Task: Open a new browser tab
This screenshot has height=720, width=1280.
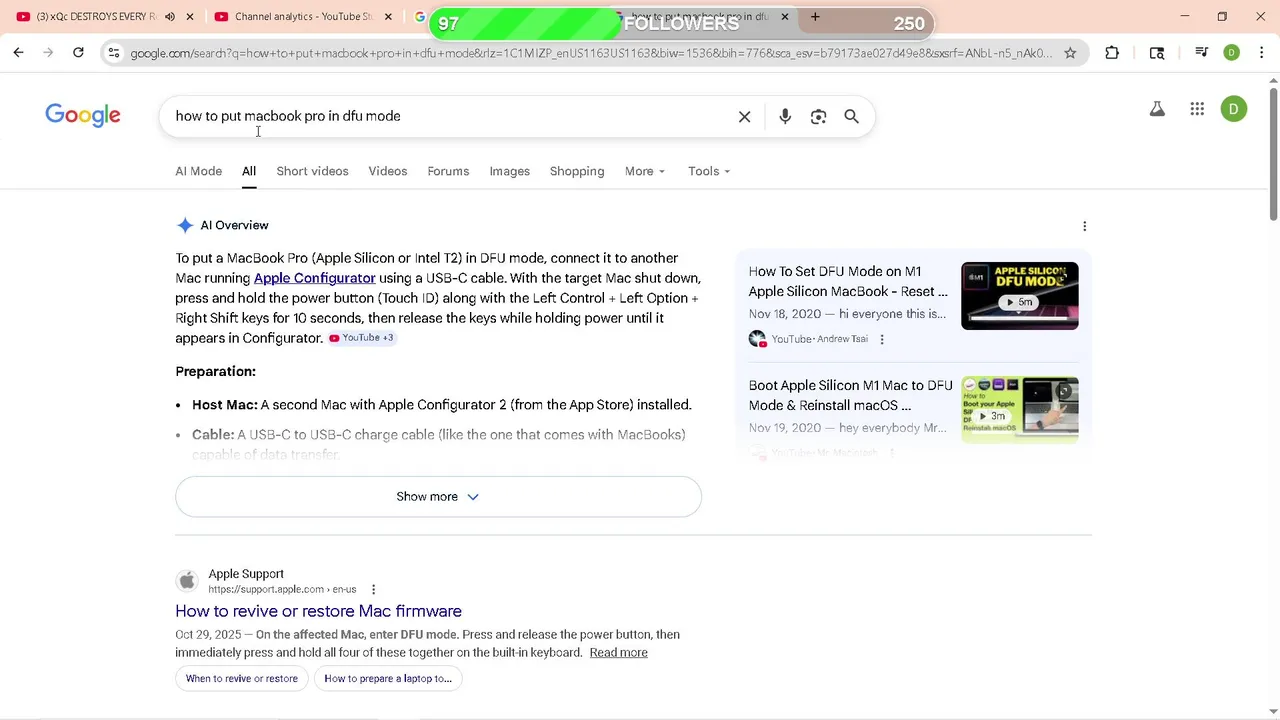Action: coord(815,17)
